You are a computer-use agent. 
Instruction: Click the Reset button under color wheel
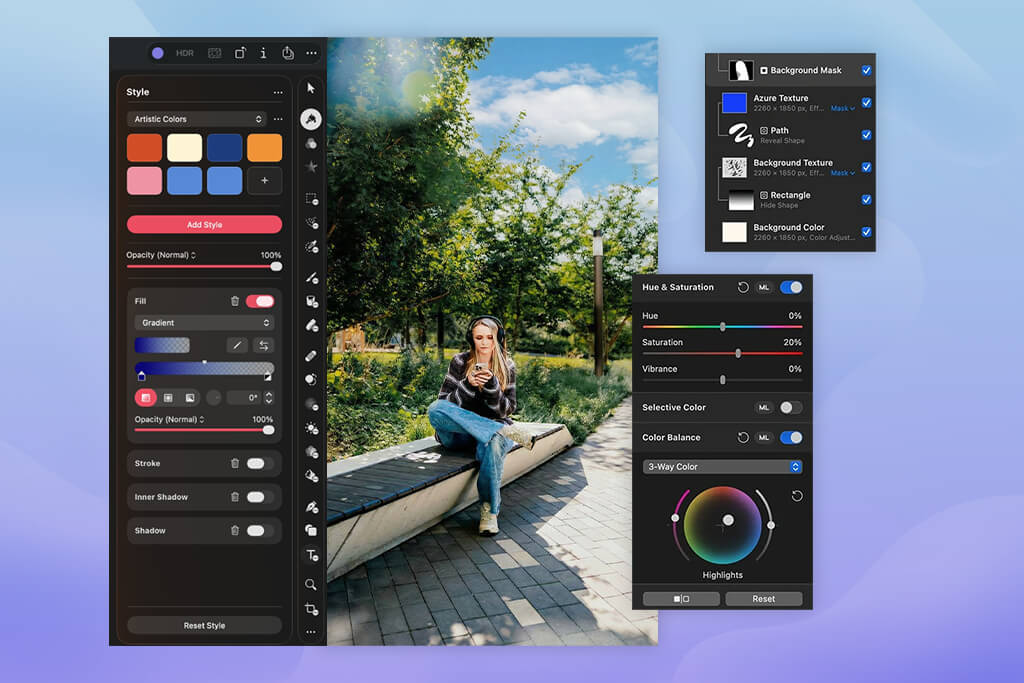tap(763, 599)
